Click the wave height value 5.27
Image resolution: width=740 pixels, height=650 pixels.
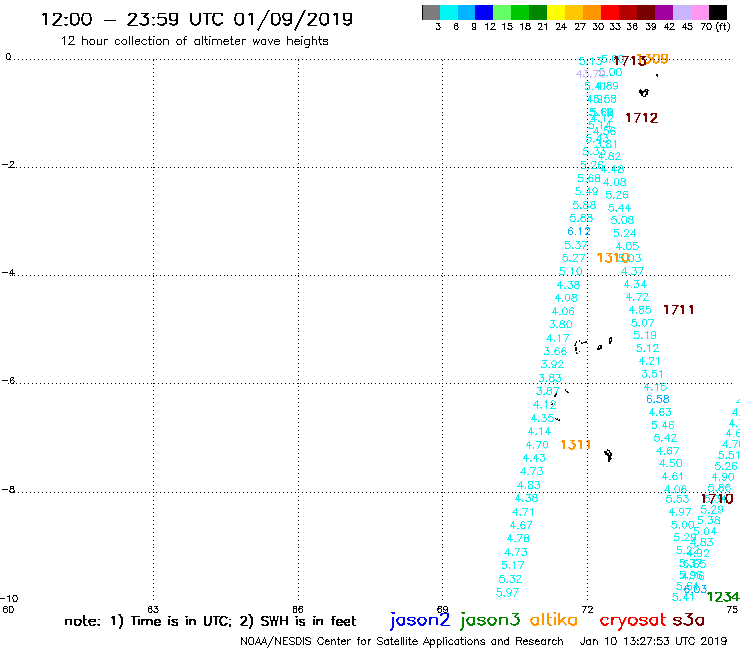pyautogui.click(x=573, y=258)
